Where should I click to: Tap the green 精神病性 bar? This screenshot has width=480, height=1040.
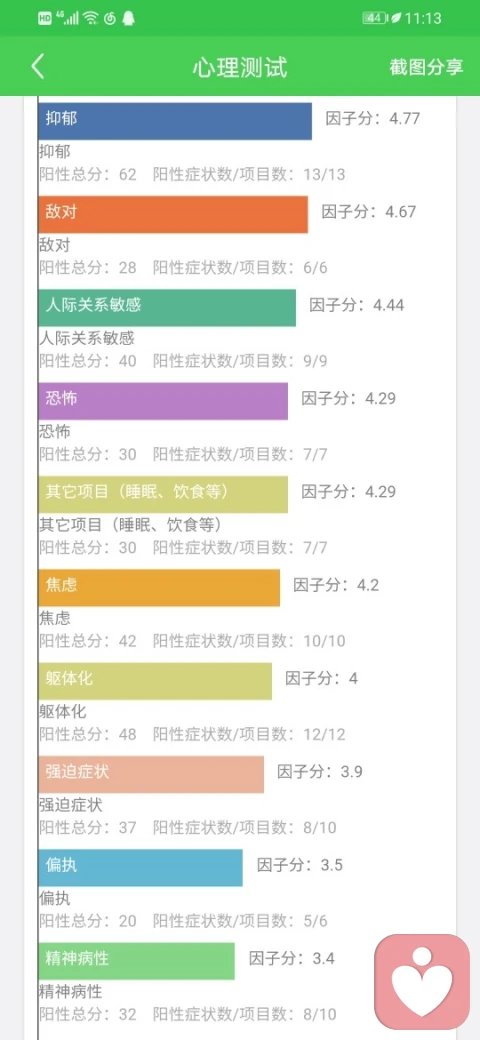click(x=137, y=960)
